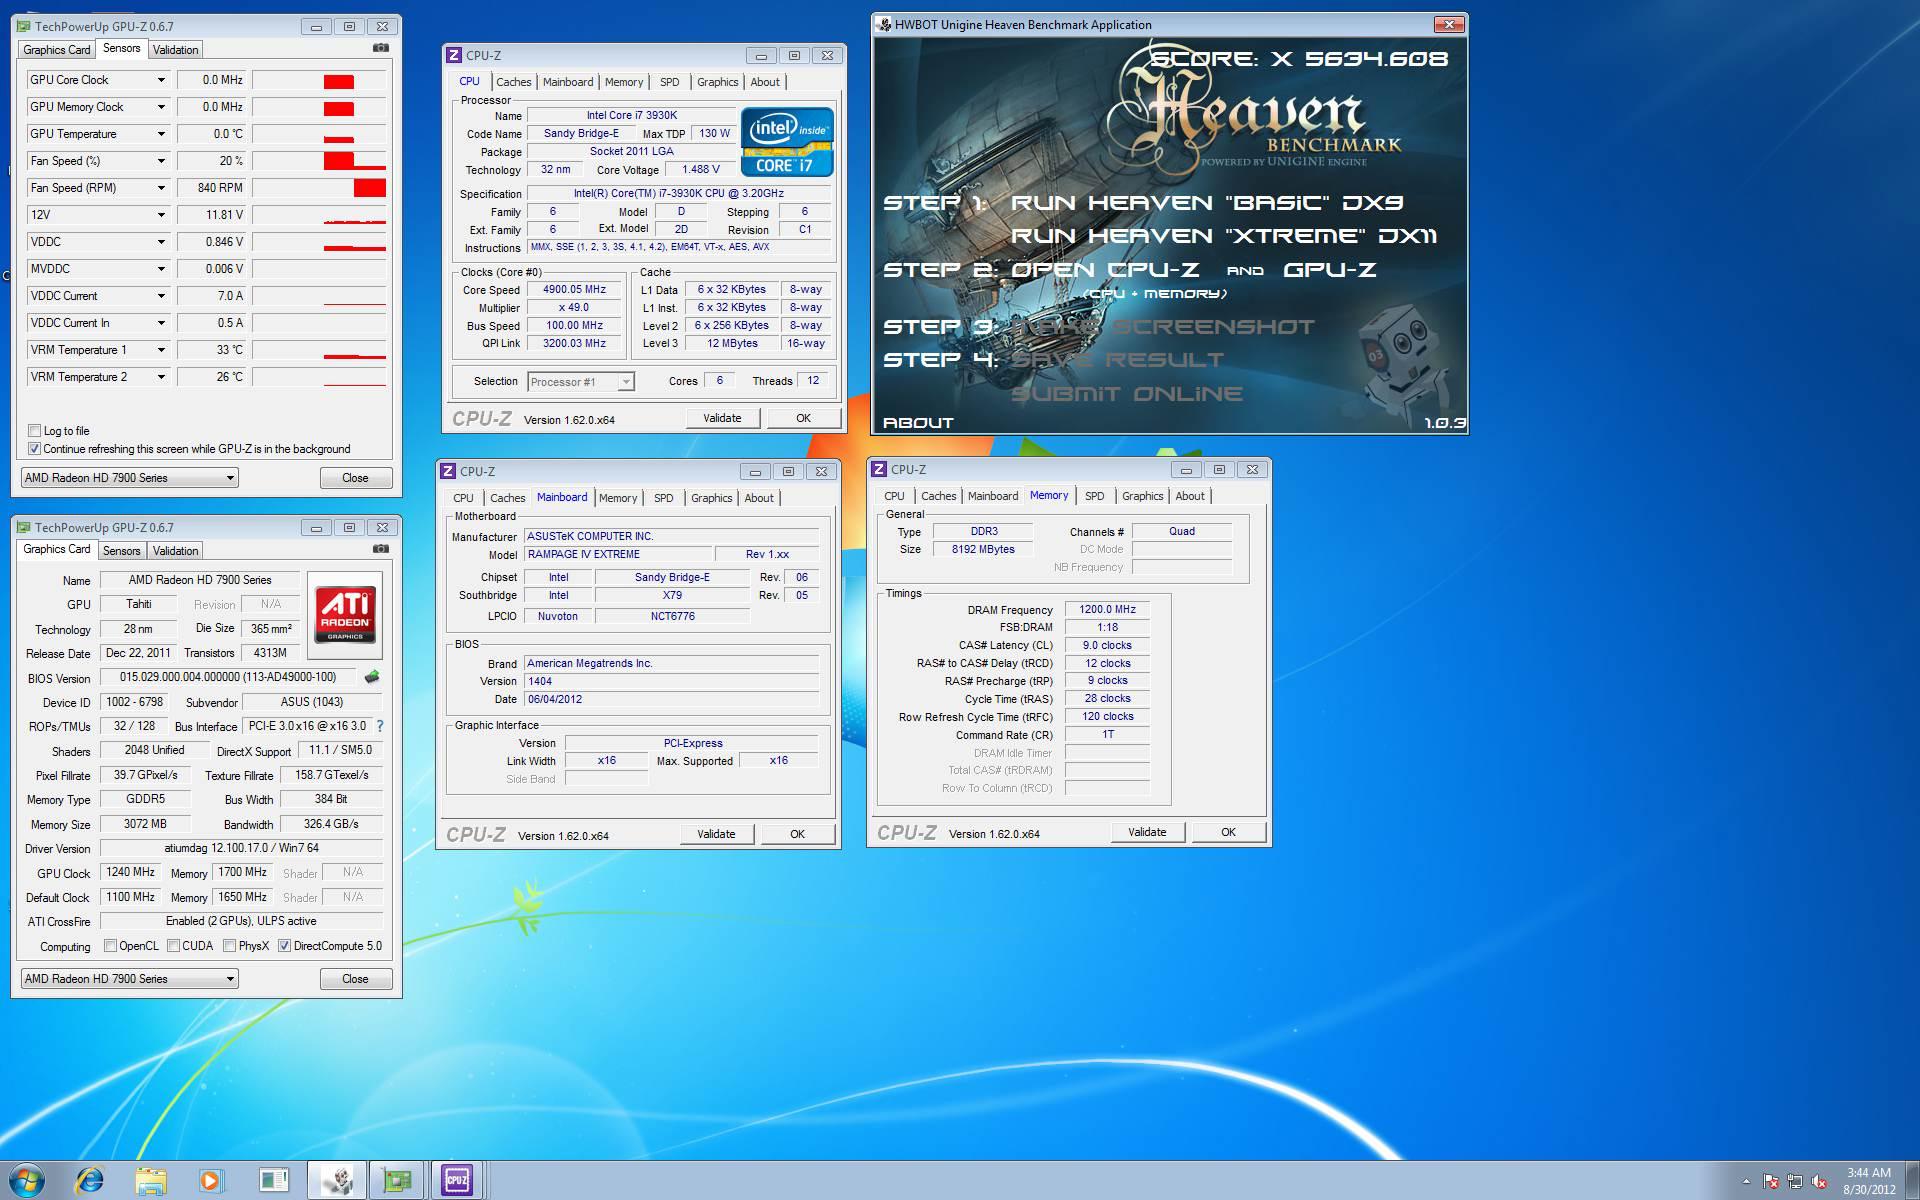Click the CPU-Z Memory window title icon
Screen dimensions: 1920x1200
[x=879, y=469]
